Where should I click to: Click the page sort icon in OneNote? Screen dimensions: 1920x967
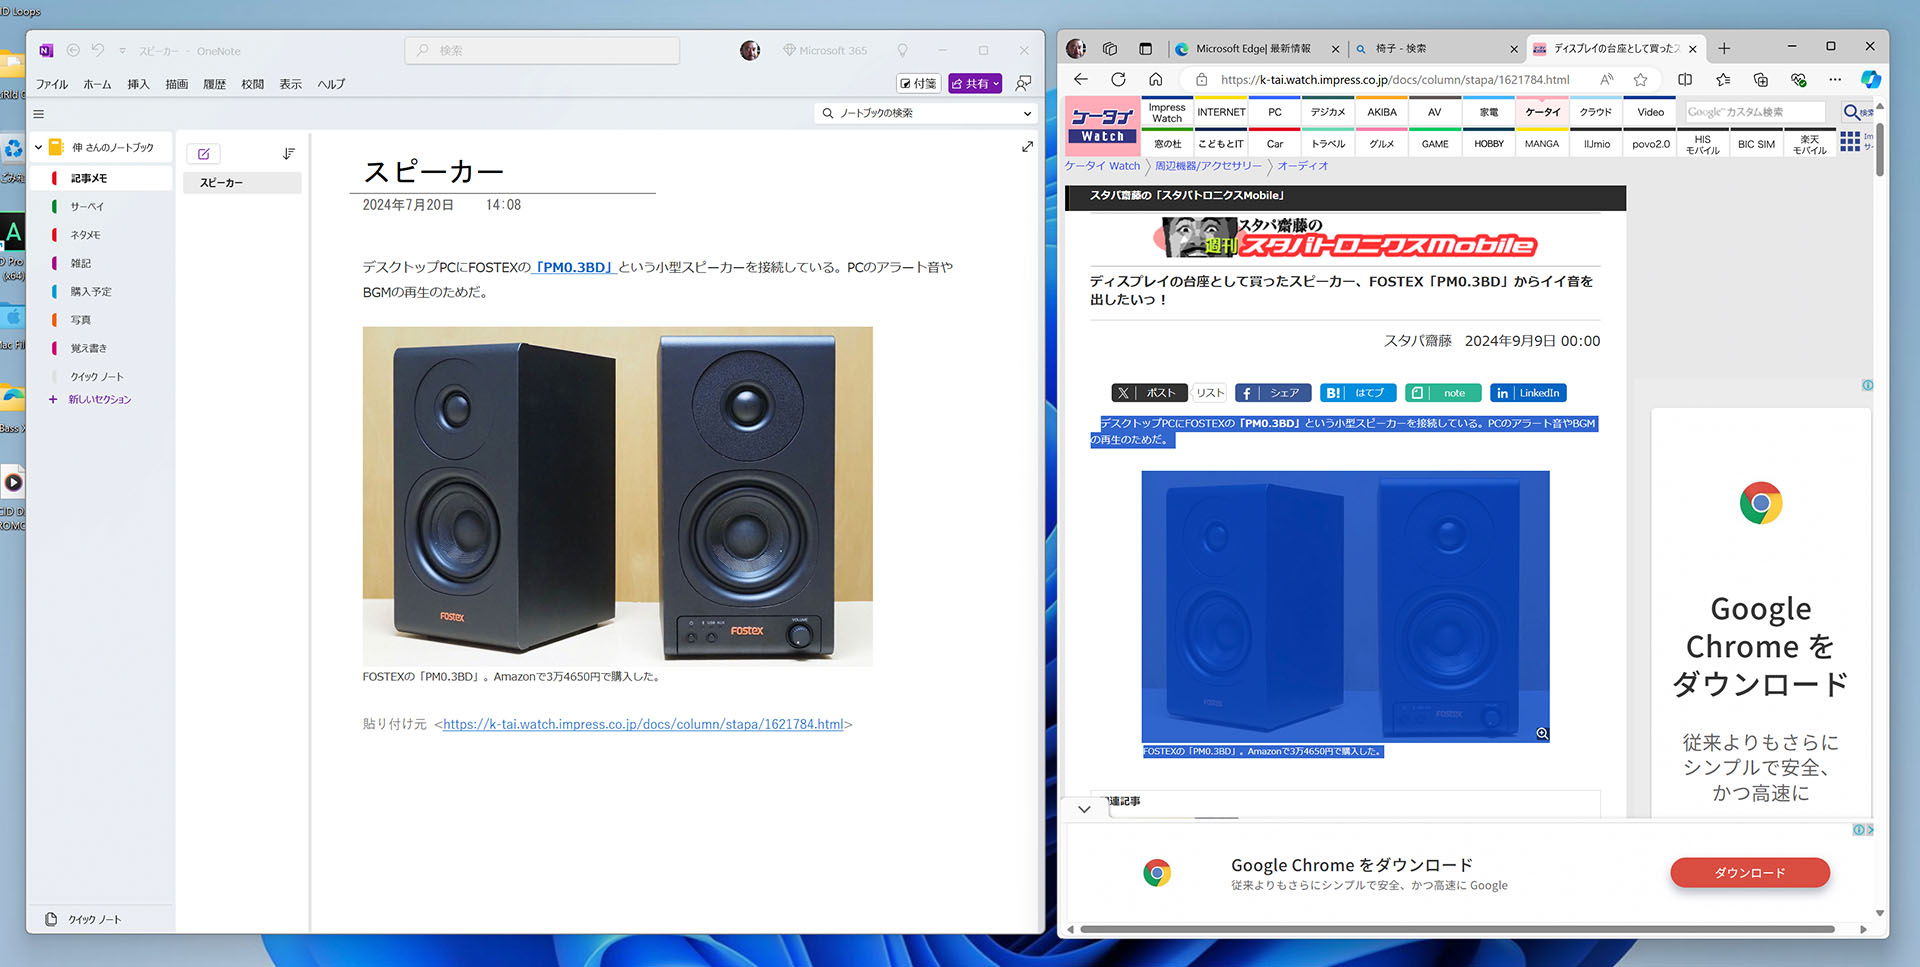pos(289,153)
